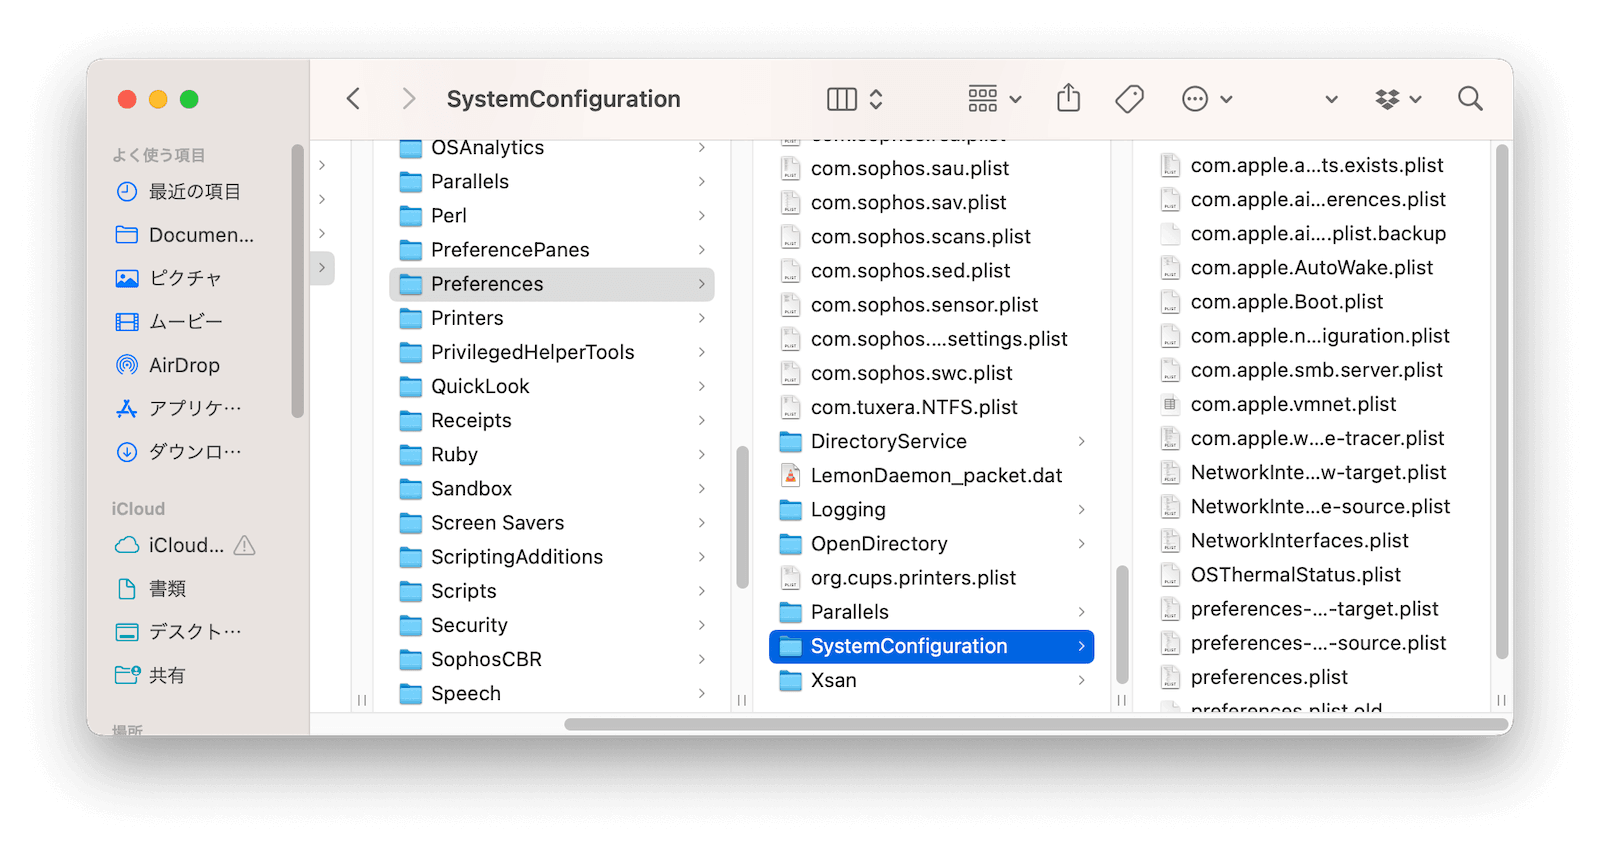Image resolution: width=1600 pixels, height=850 pixels.
Task: Click the sidebar vertical scrollbar
Action: 297,281
